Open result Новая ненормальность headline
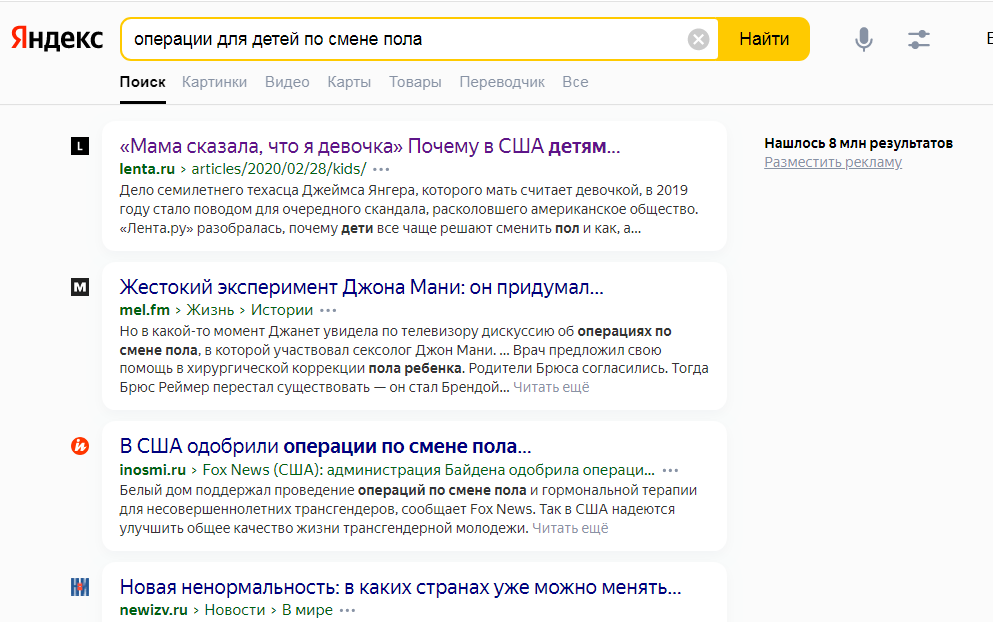Viewport: 993px width, 622px height. (400, 587)
